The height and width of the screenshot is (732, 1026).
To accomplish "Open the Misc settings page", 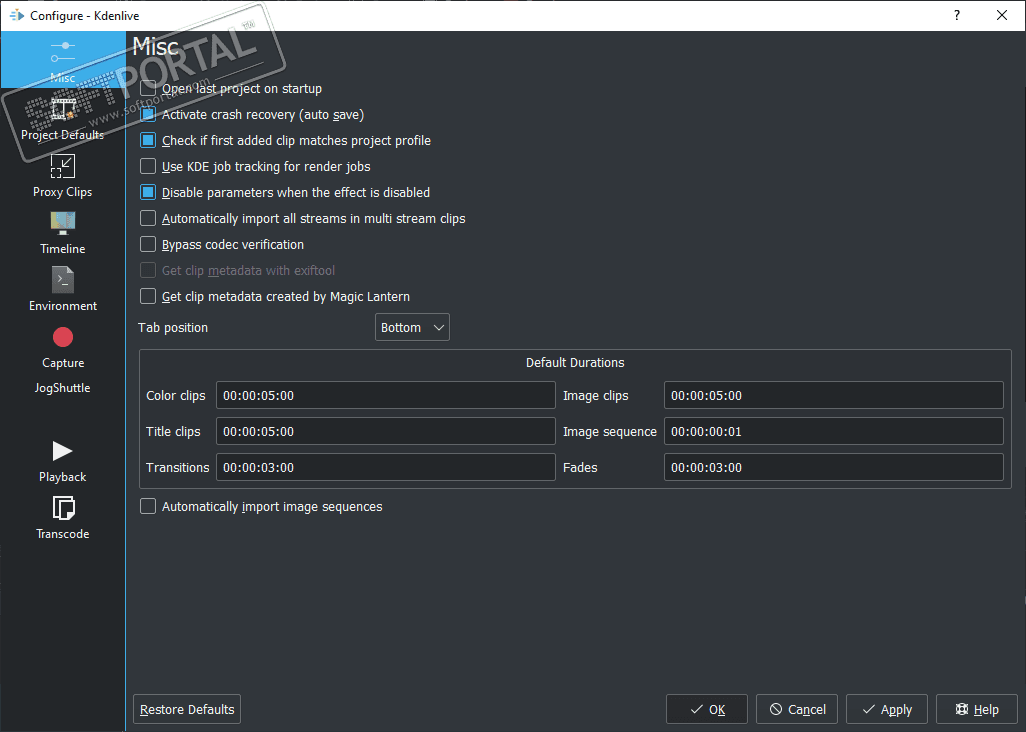I will point(63,60).
